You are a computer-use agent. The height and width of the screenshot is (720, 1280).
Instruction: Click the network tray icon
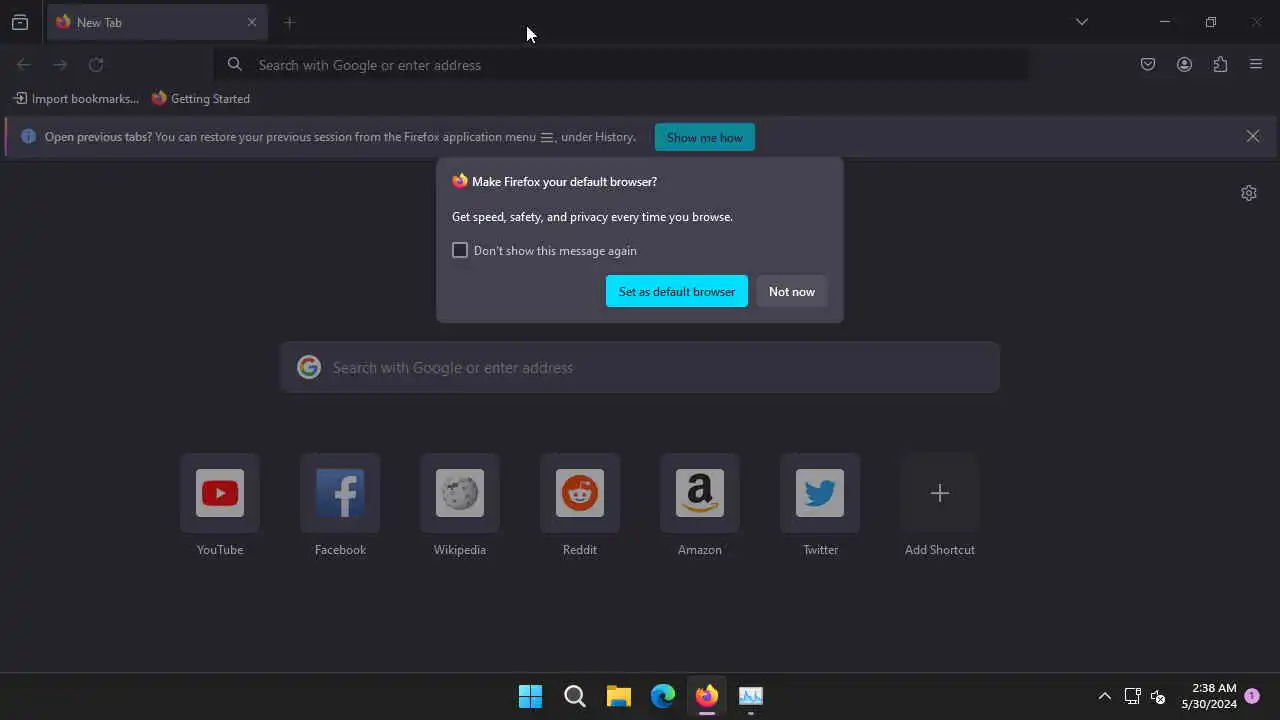point(1133,696)
